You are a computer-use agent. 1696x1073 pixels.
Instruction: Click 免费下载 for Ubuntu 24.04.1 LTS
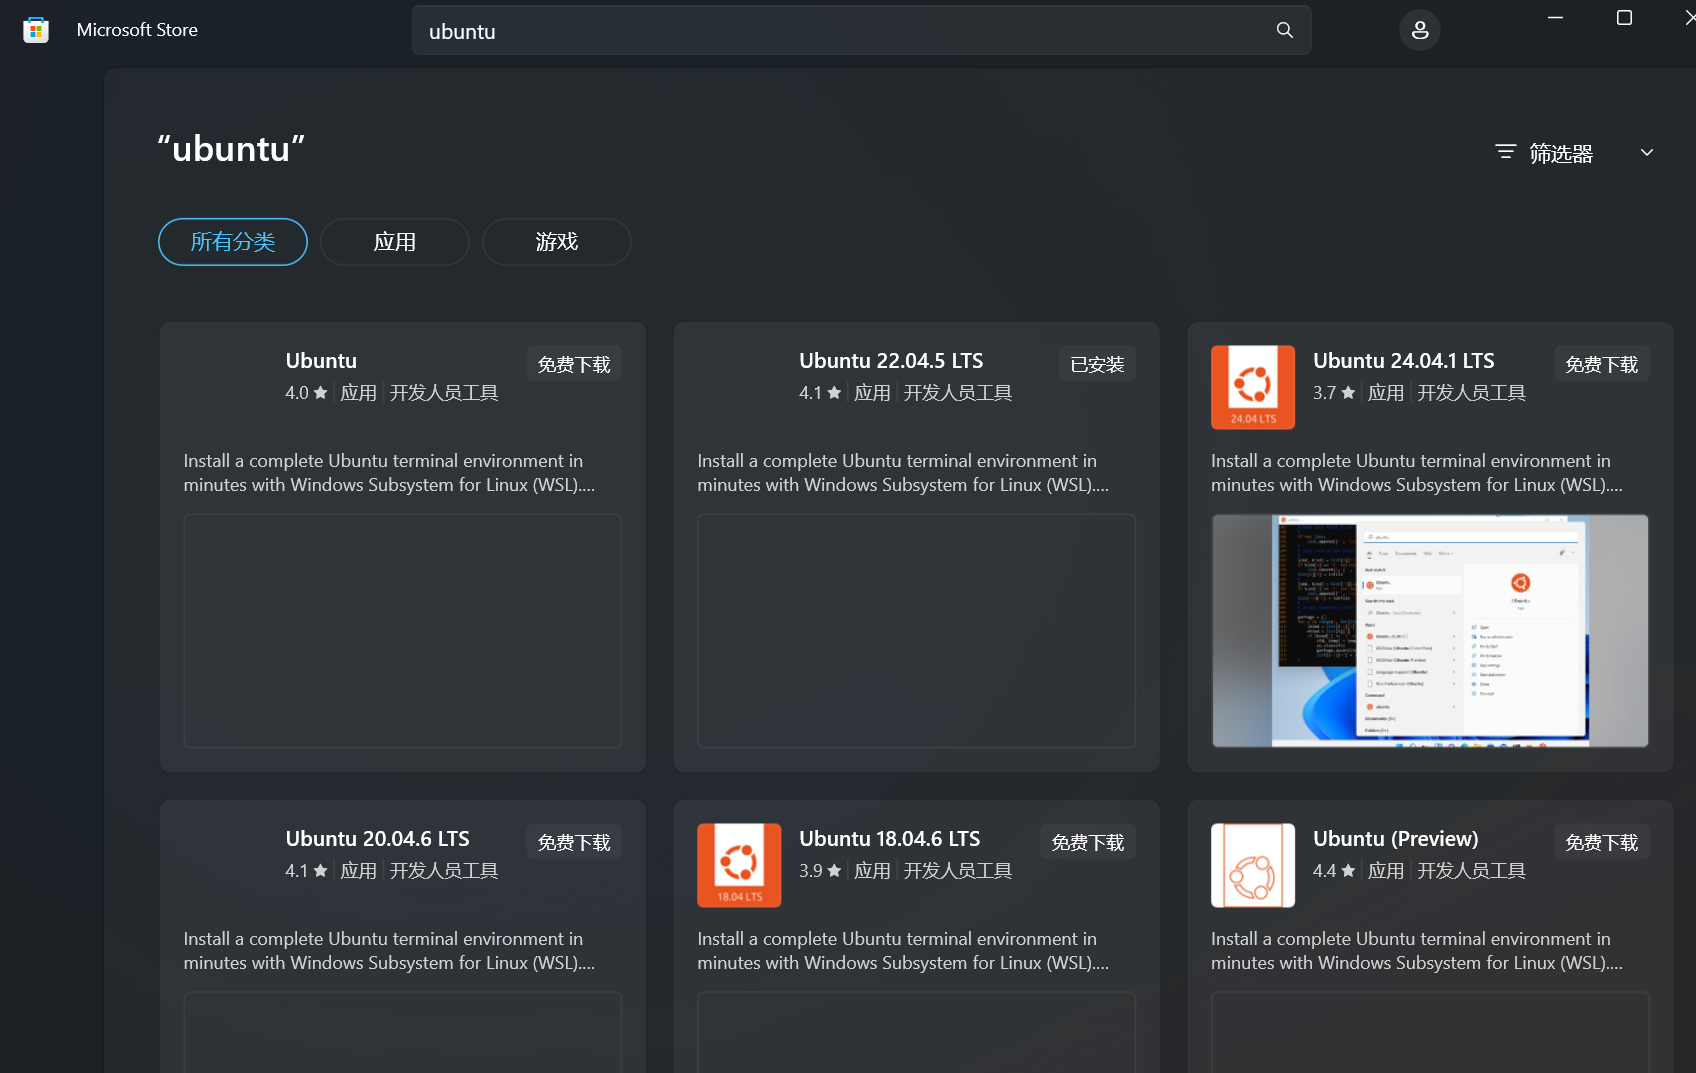pos(1601,363)
